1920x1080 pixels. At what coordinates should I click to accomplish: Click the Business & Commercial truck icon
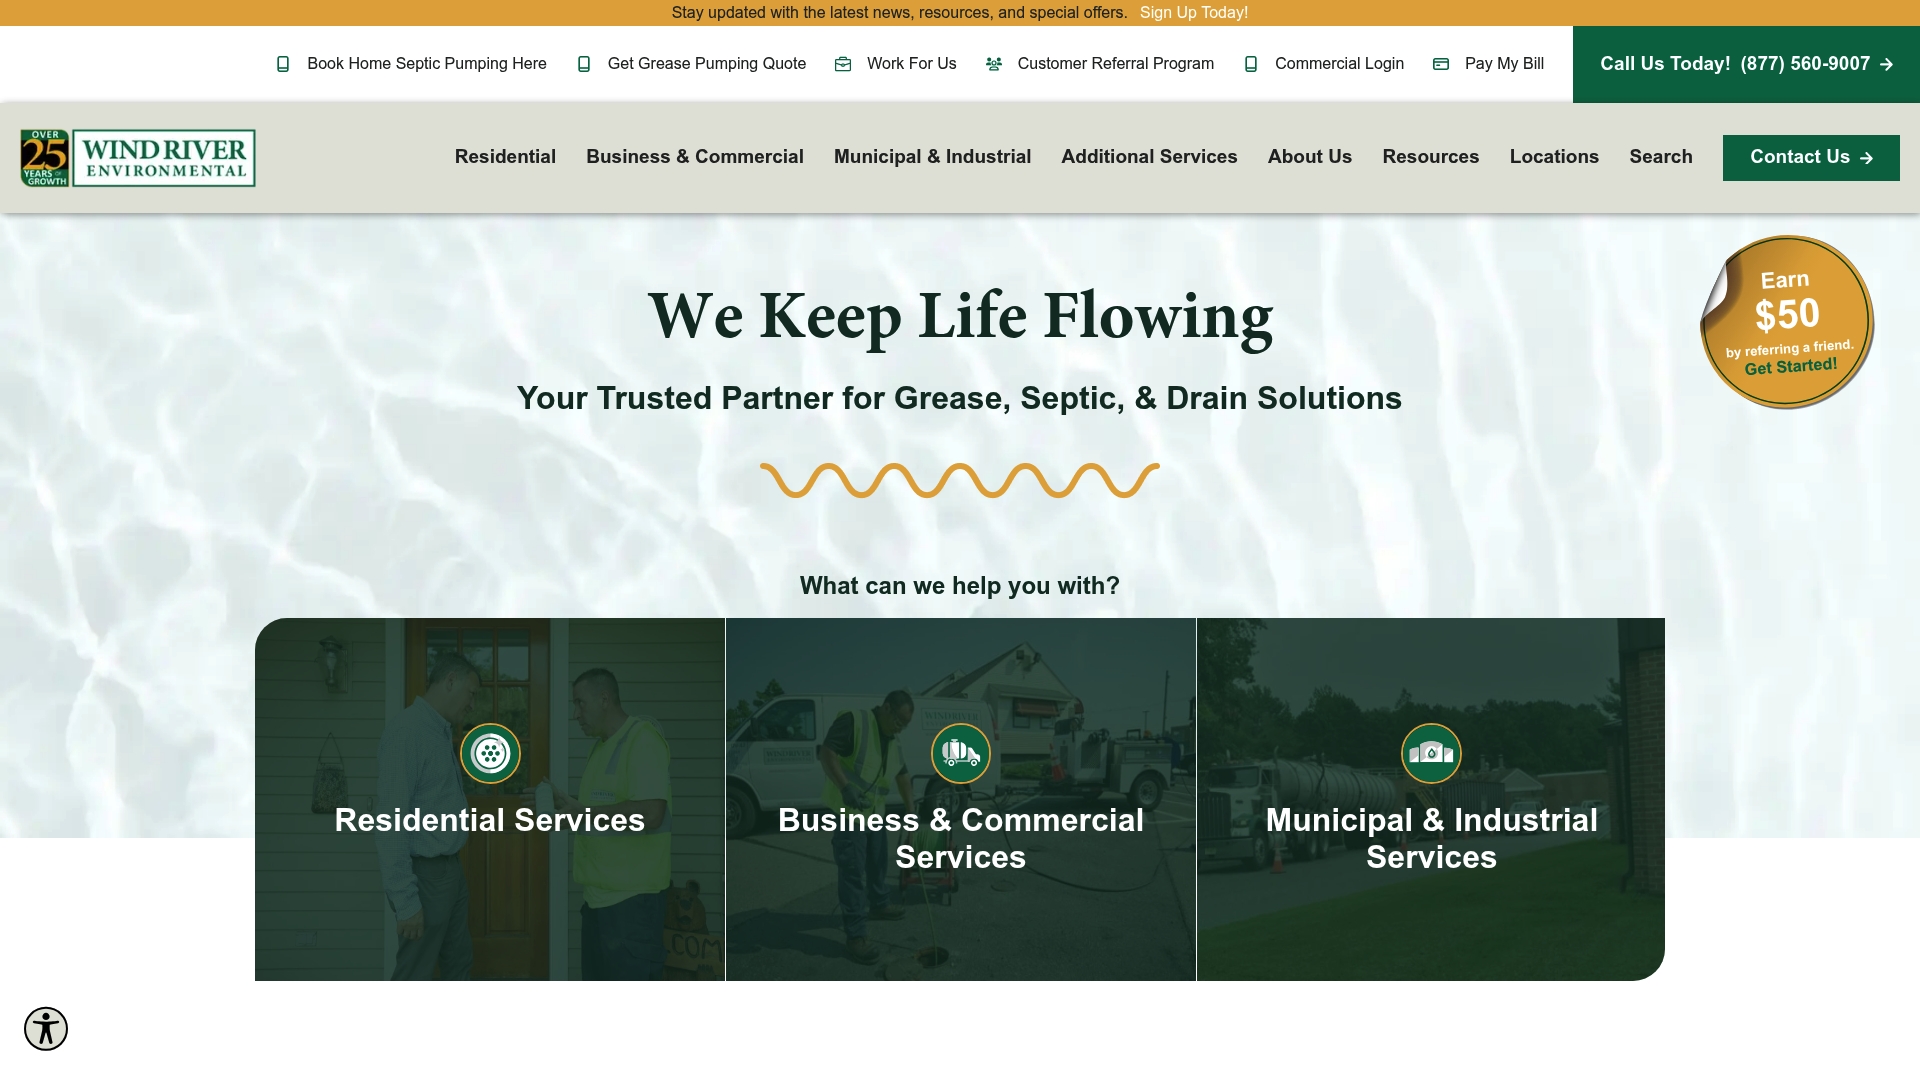tap(960, 753)
